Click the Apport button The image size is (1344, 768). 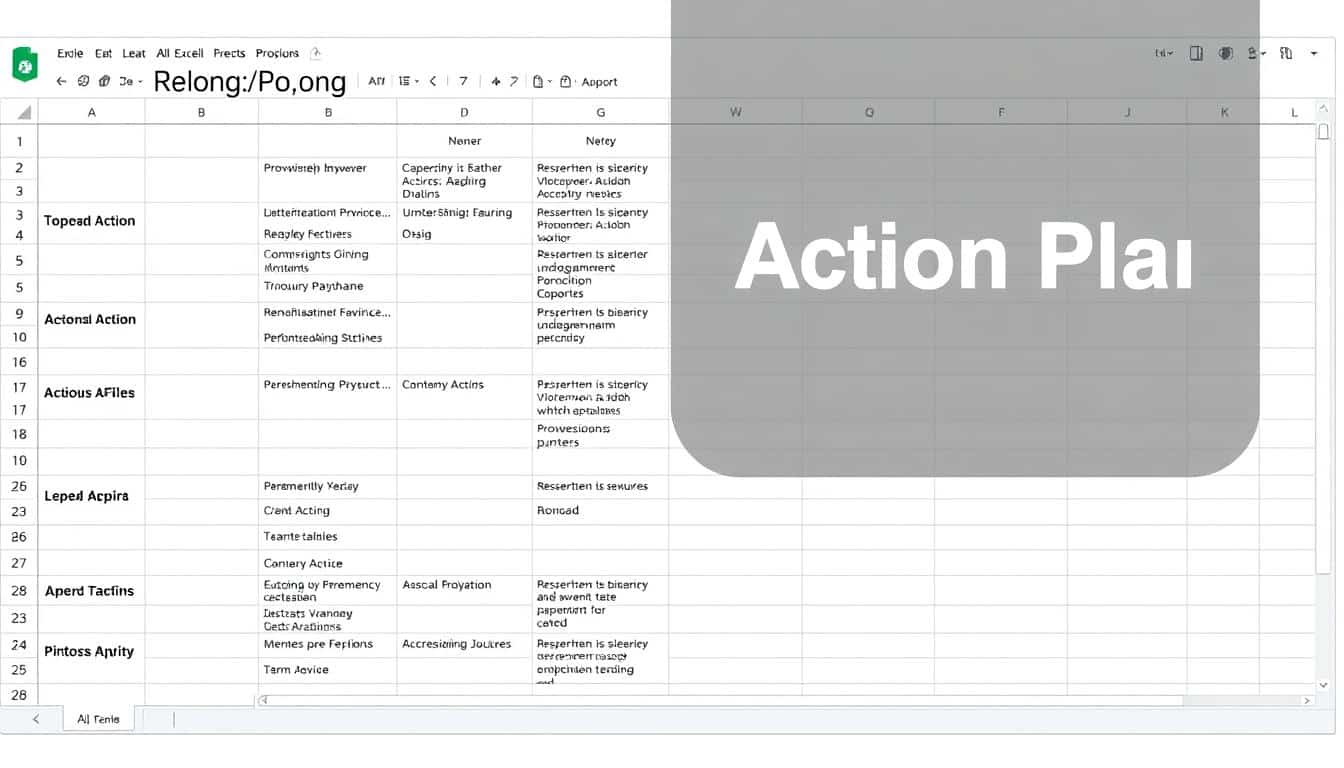pos(599,82)
